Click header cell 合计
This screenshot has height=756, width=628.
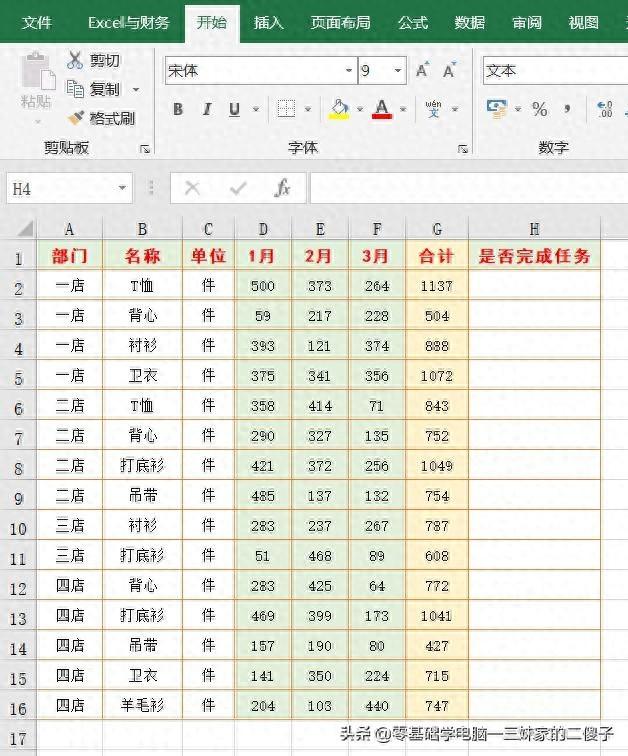(x=437, y=256)
